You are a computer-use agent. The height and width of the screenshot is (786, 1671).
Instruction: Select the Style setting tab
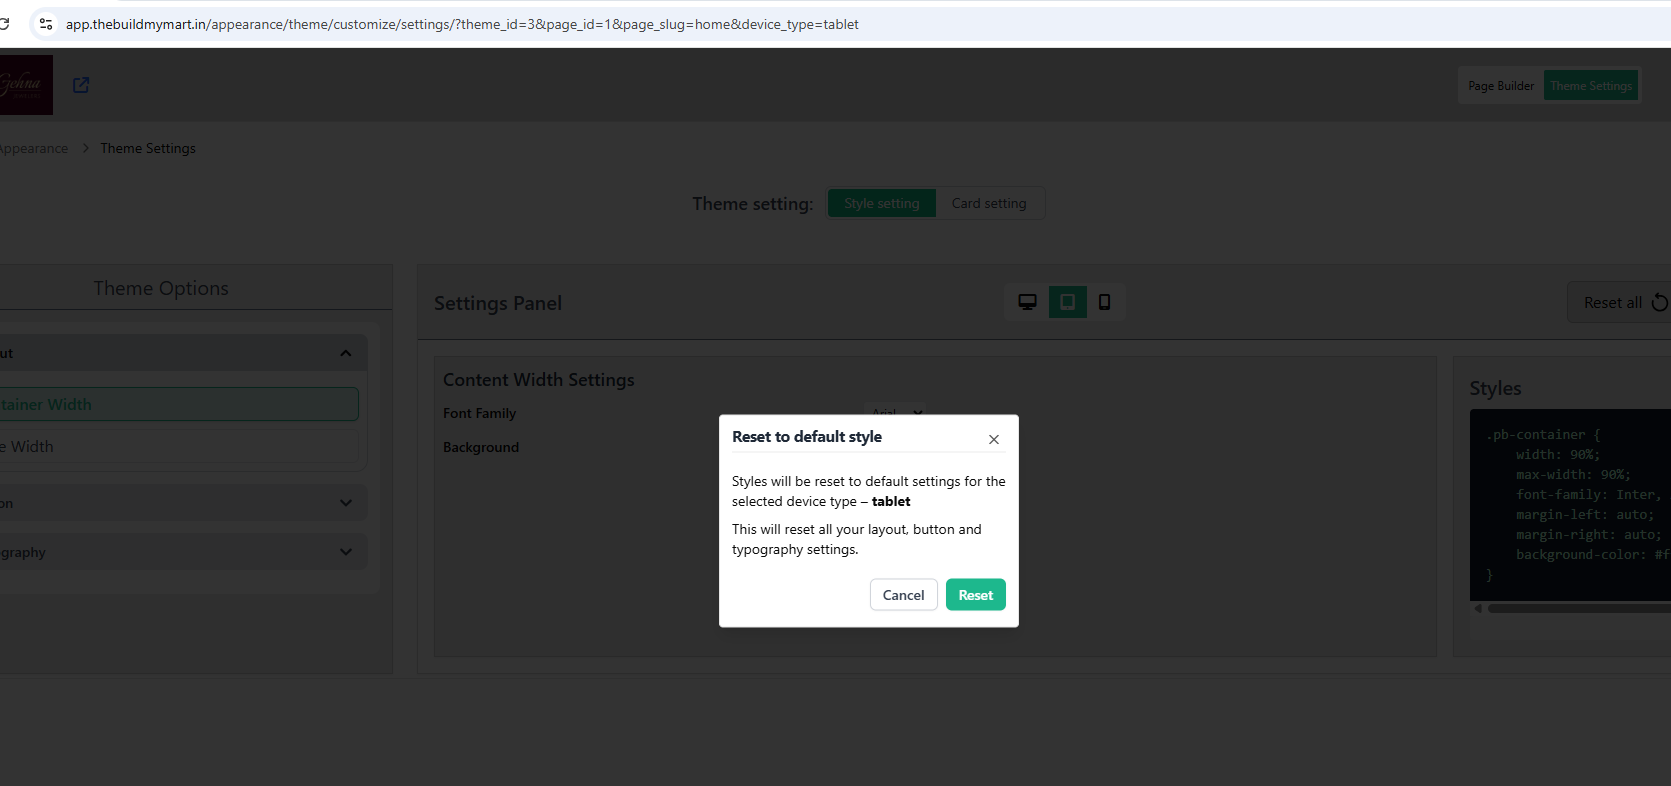[881, 203]
